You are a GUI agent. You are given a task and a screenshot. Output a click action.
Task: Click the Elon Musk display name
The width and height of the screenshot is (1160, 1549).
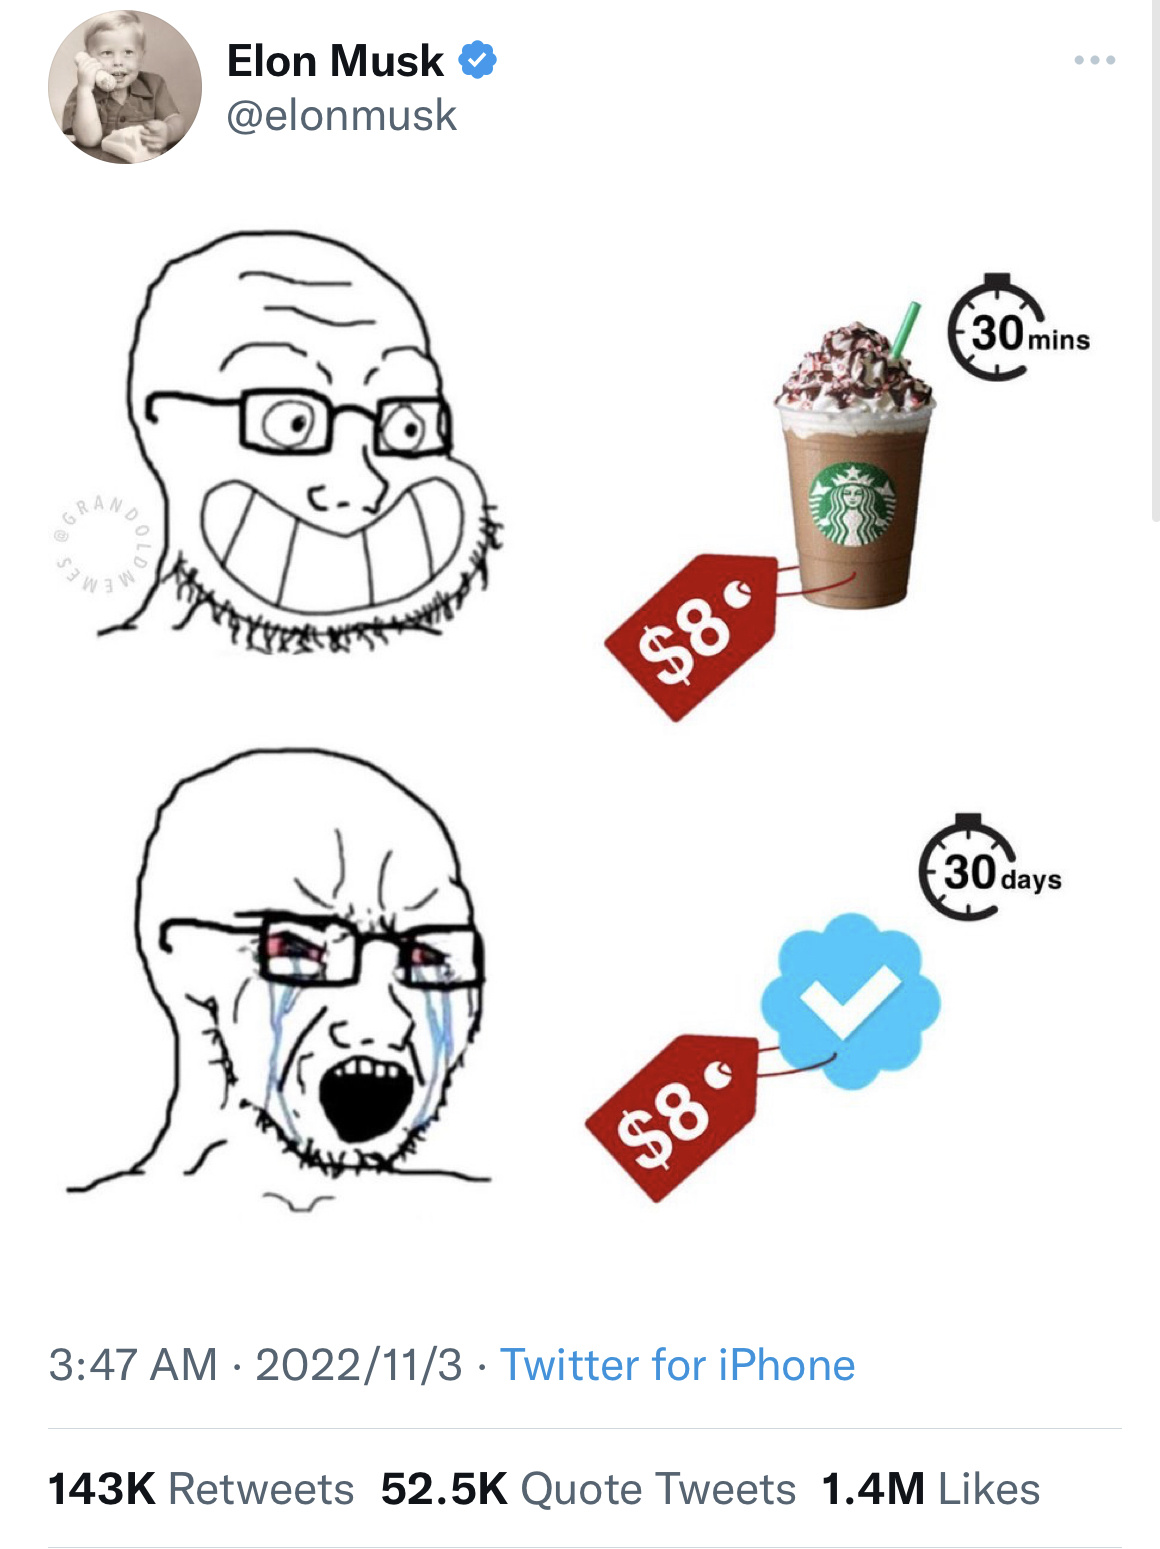pos(335,61)
